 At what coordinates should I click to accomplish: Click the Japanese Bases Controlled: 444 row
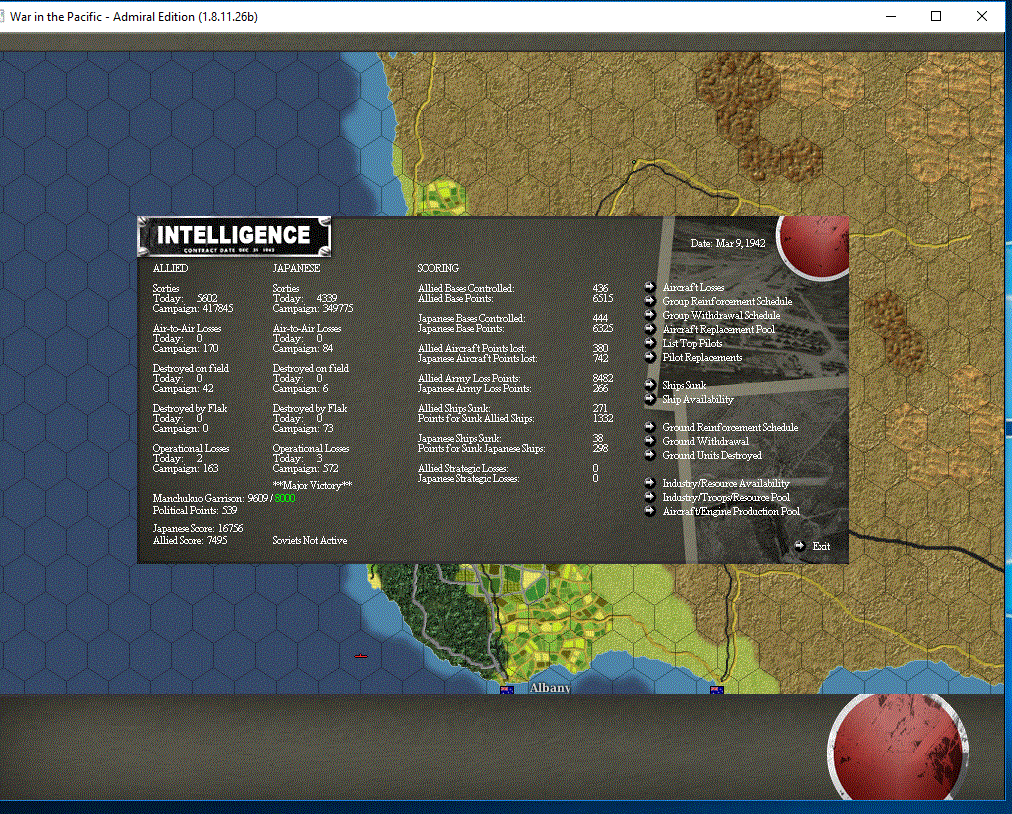pyautogui.click(x=513, y=318)
